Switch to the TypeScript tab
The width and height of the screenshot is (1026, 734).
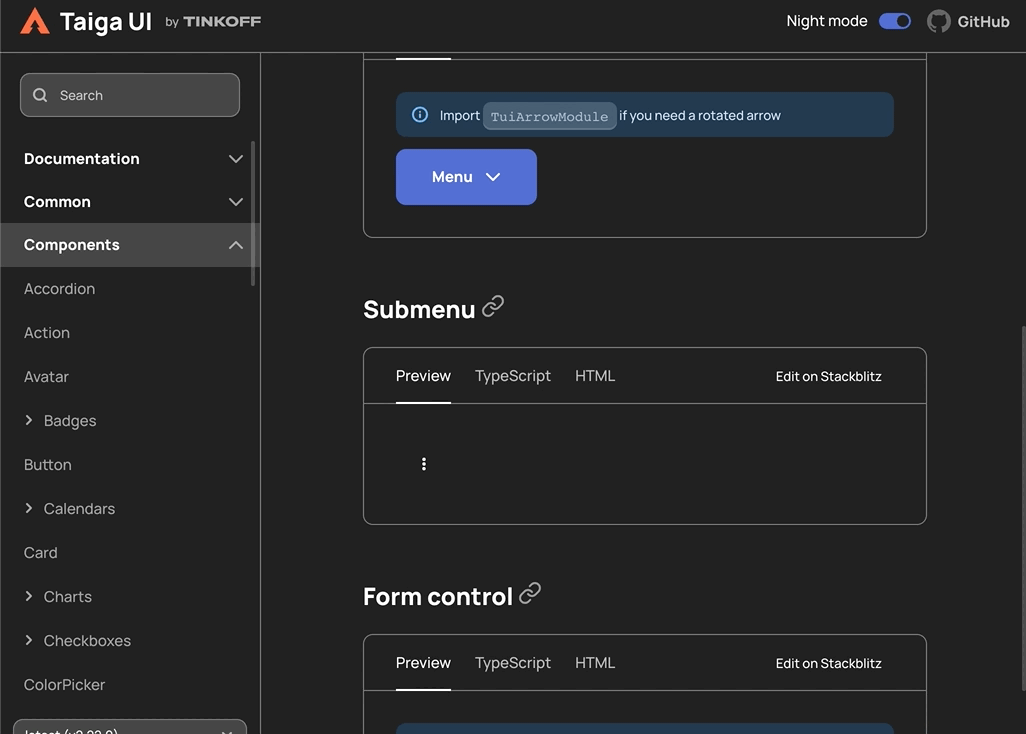pos(513,375)
